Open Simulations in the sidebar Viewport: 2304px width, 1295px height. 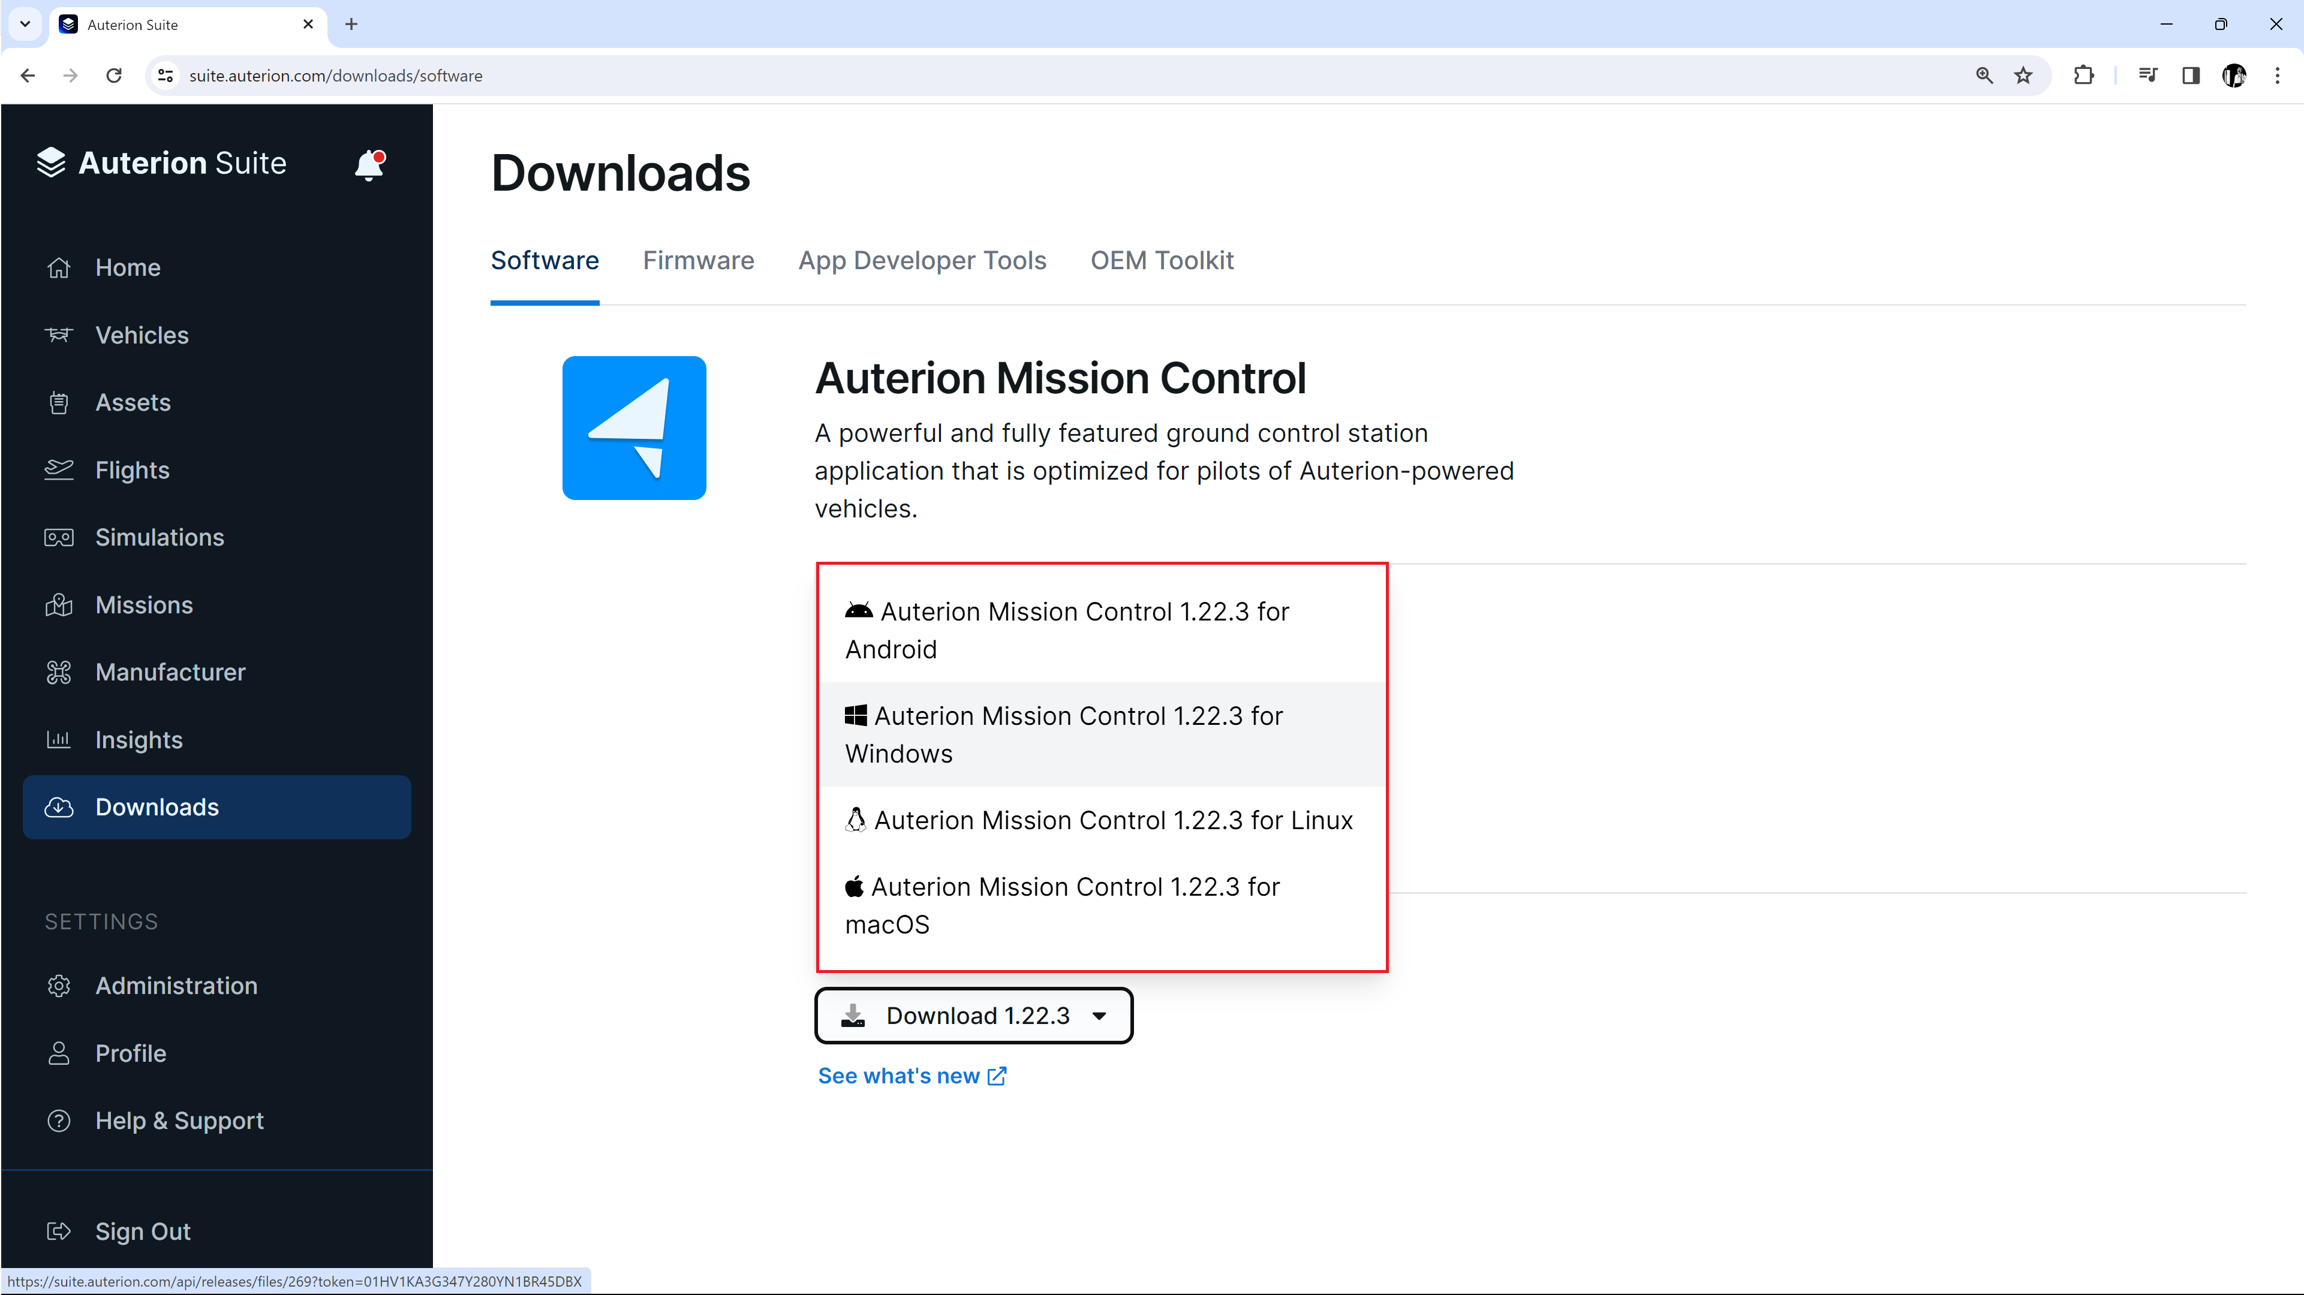[x=159, y=537]
